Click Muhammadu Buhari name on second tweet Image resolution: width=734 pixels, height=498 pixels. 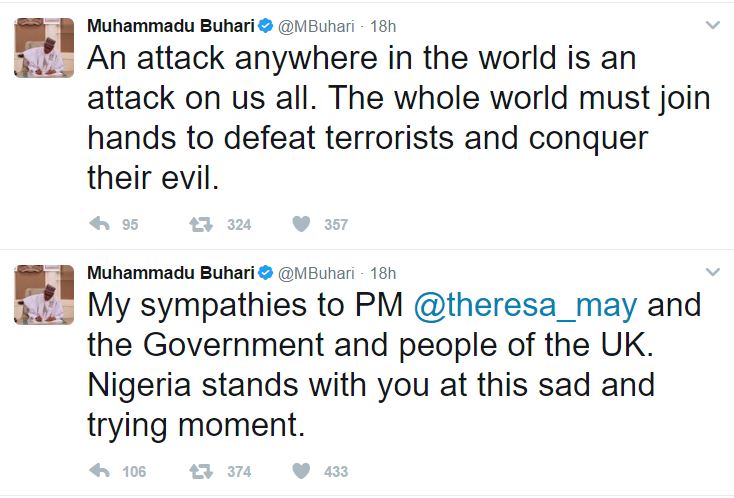click(x=170, y=272)
